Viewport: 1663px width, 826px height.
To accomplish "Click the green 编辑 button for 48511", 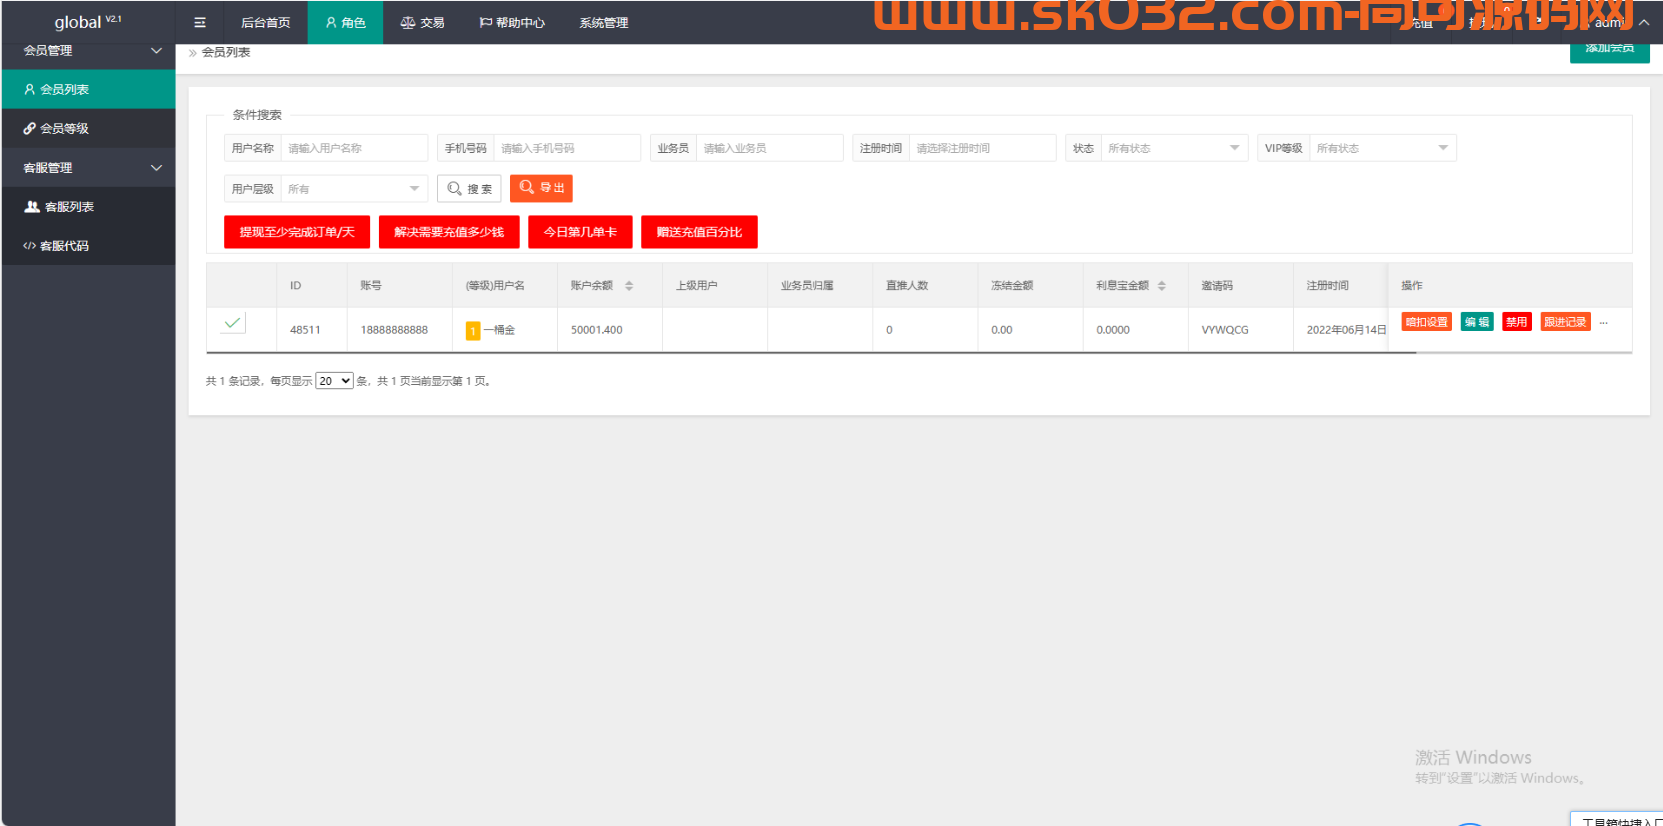I will (x=1477, y=322).
